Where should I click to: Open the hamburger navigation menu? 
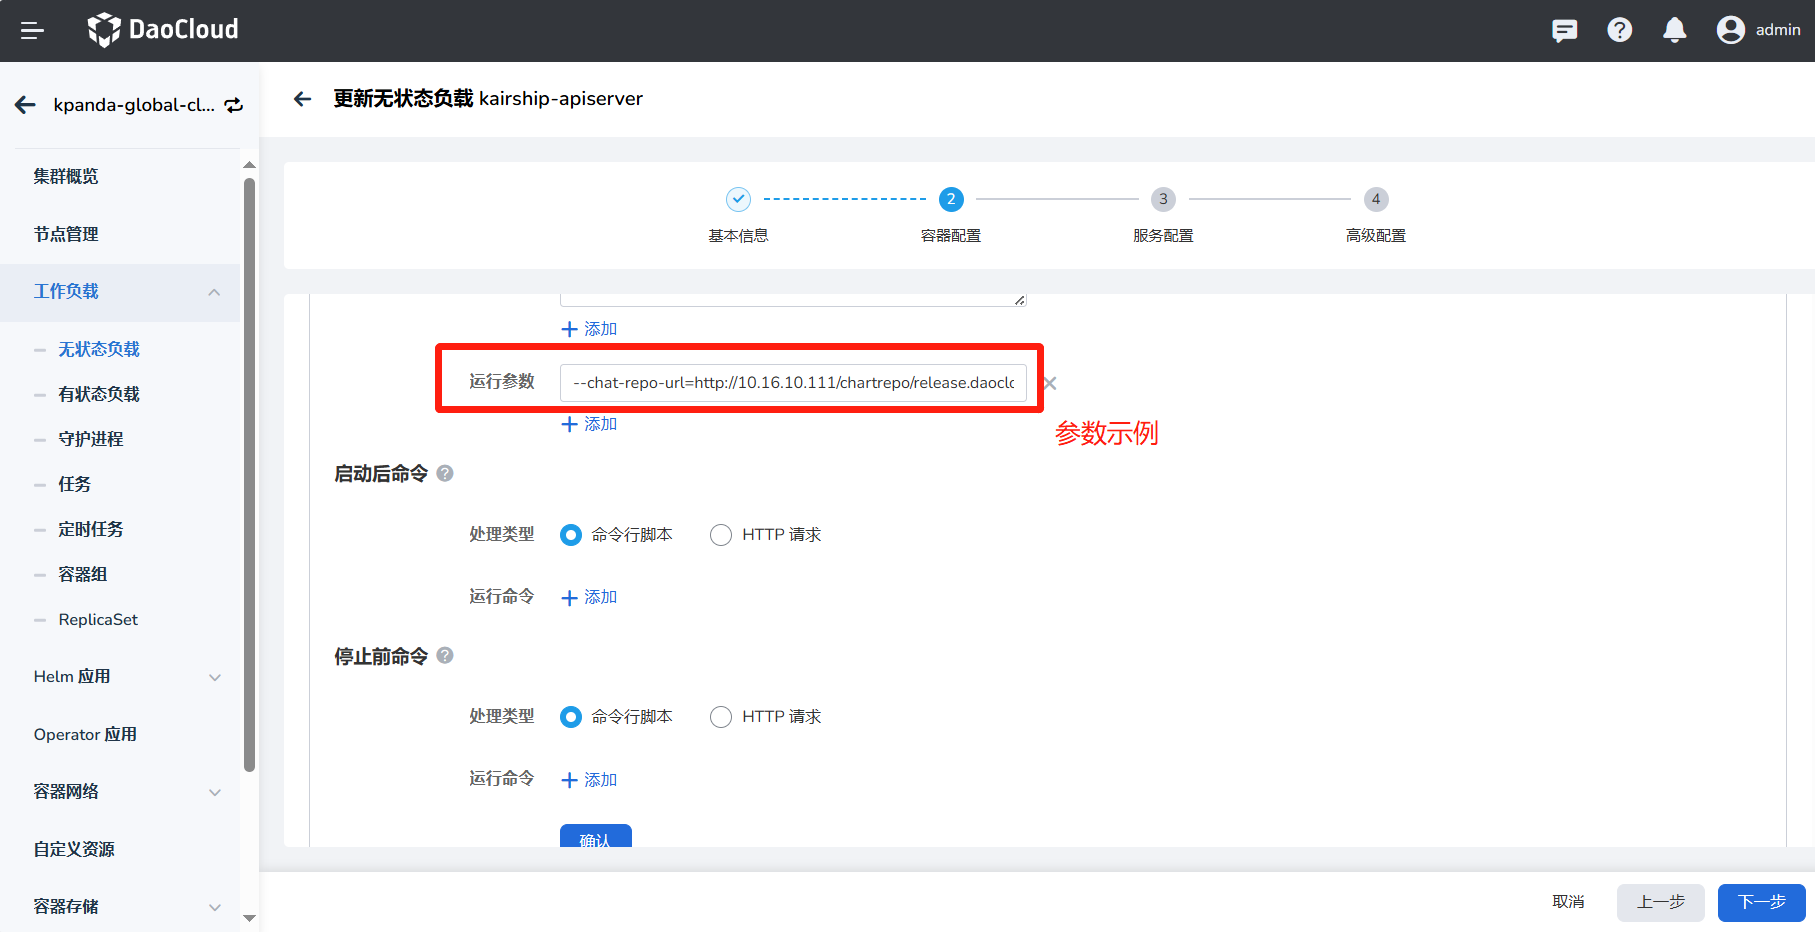click(x=32, y=30)
